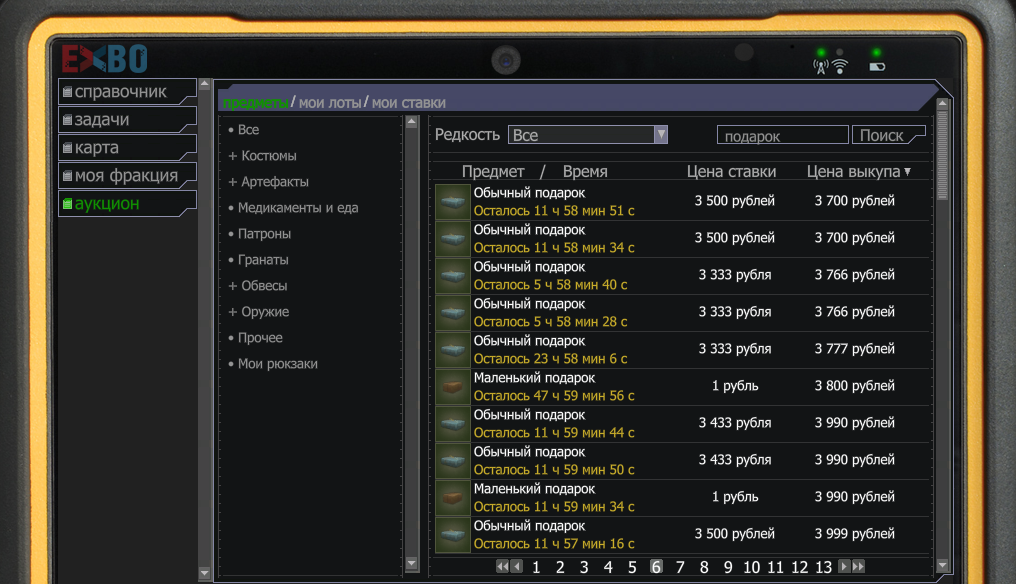This screenshot has height=584, width=1016.
Task: Go to next auction page
Action: pyautogui.click(x=844, y=566)
